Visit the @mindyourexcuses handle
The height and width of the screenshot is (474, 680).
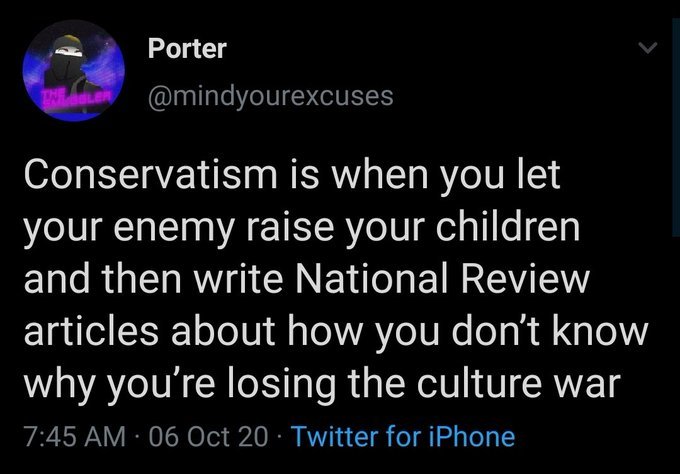(x=271, y=97)
